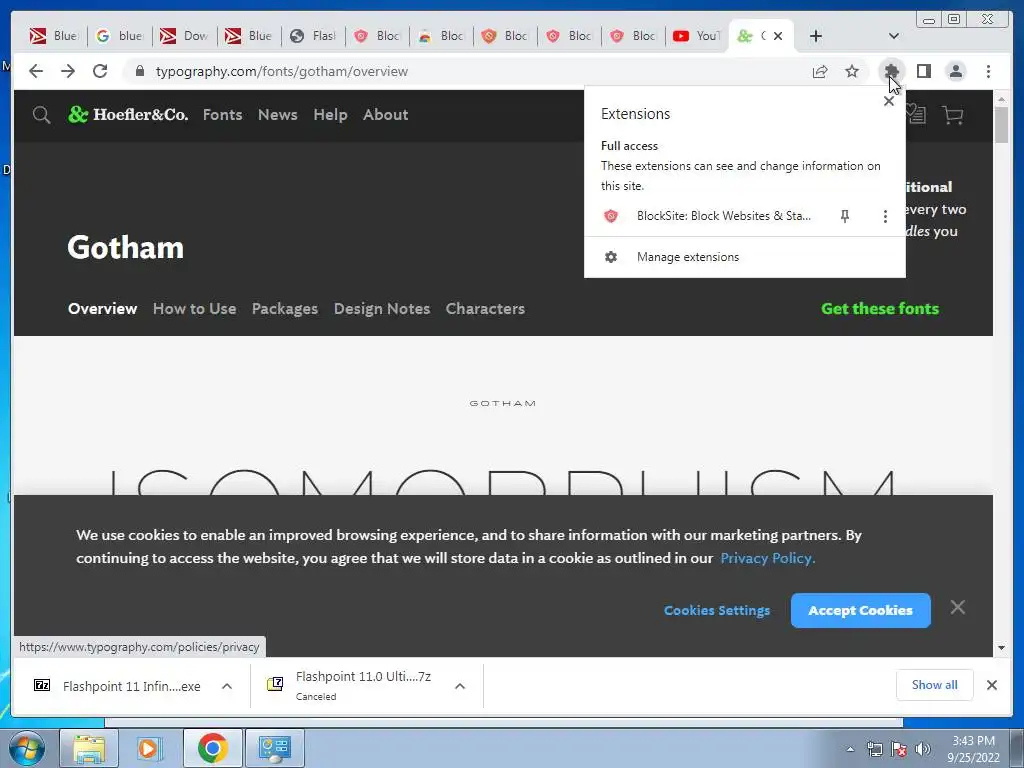This screenshot has height=768, width=1024.
Task: Click the site search magnifier icon
Action: point(41,116)
